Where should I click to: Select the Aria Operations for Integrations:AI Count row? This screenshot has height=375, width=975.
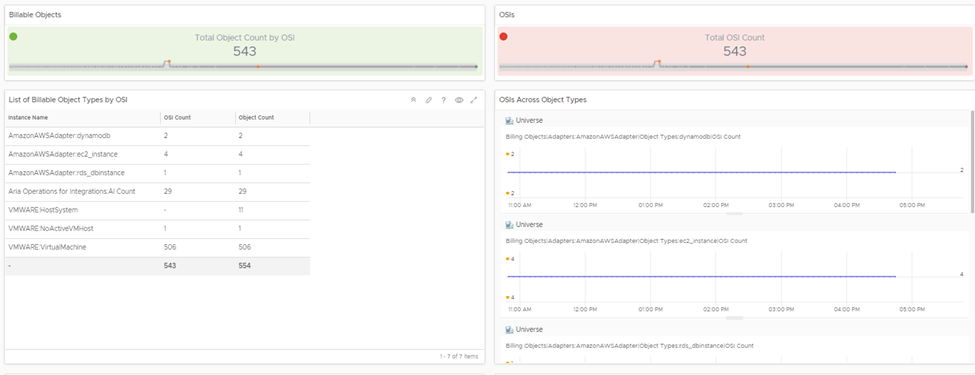[x=157, y=192]
